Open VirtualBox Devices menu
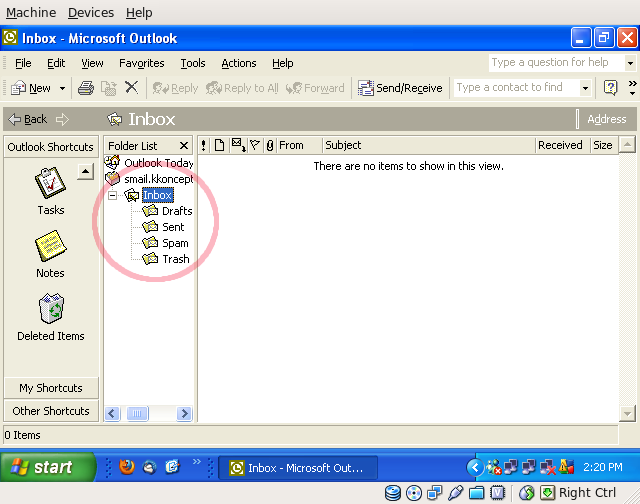Screen dimensions: 640x504 pyautogui.click(x=91, y=13)
